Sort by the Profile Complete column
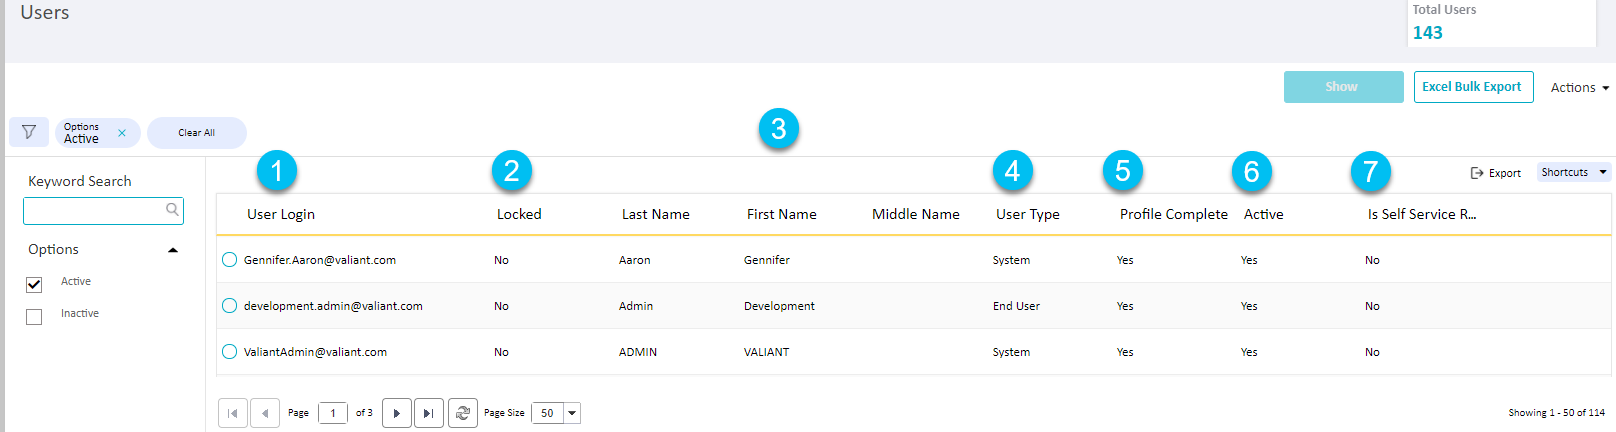 pyautogui.click(x=1174, y=214)
